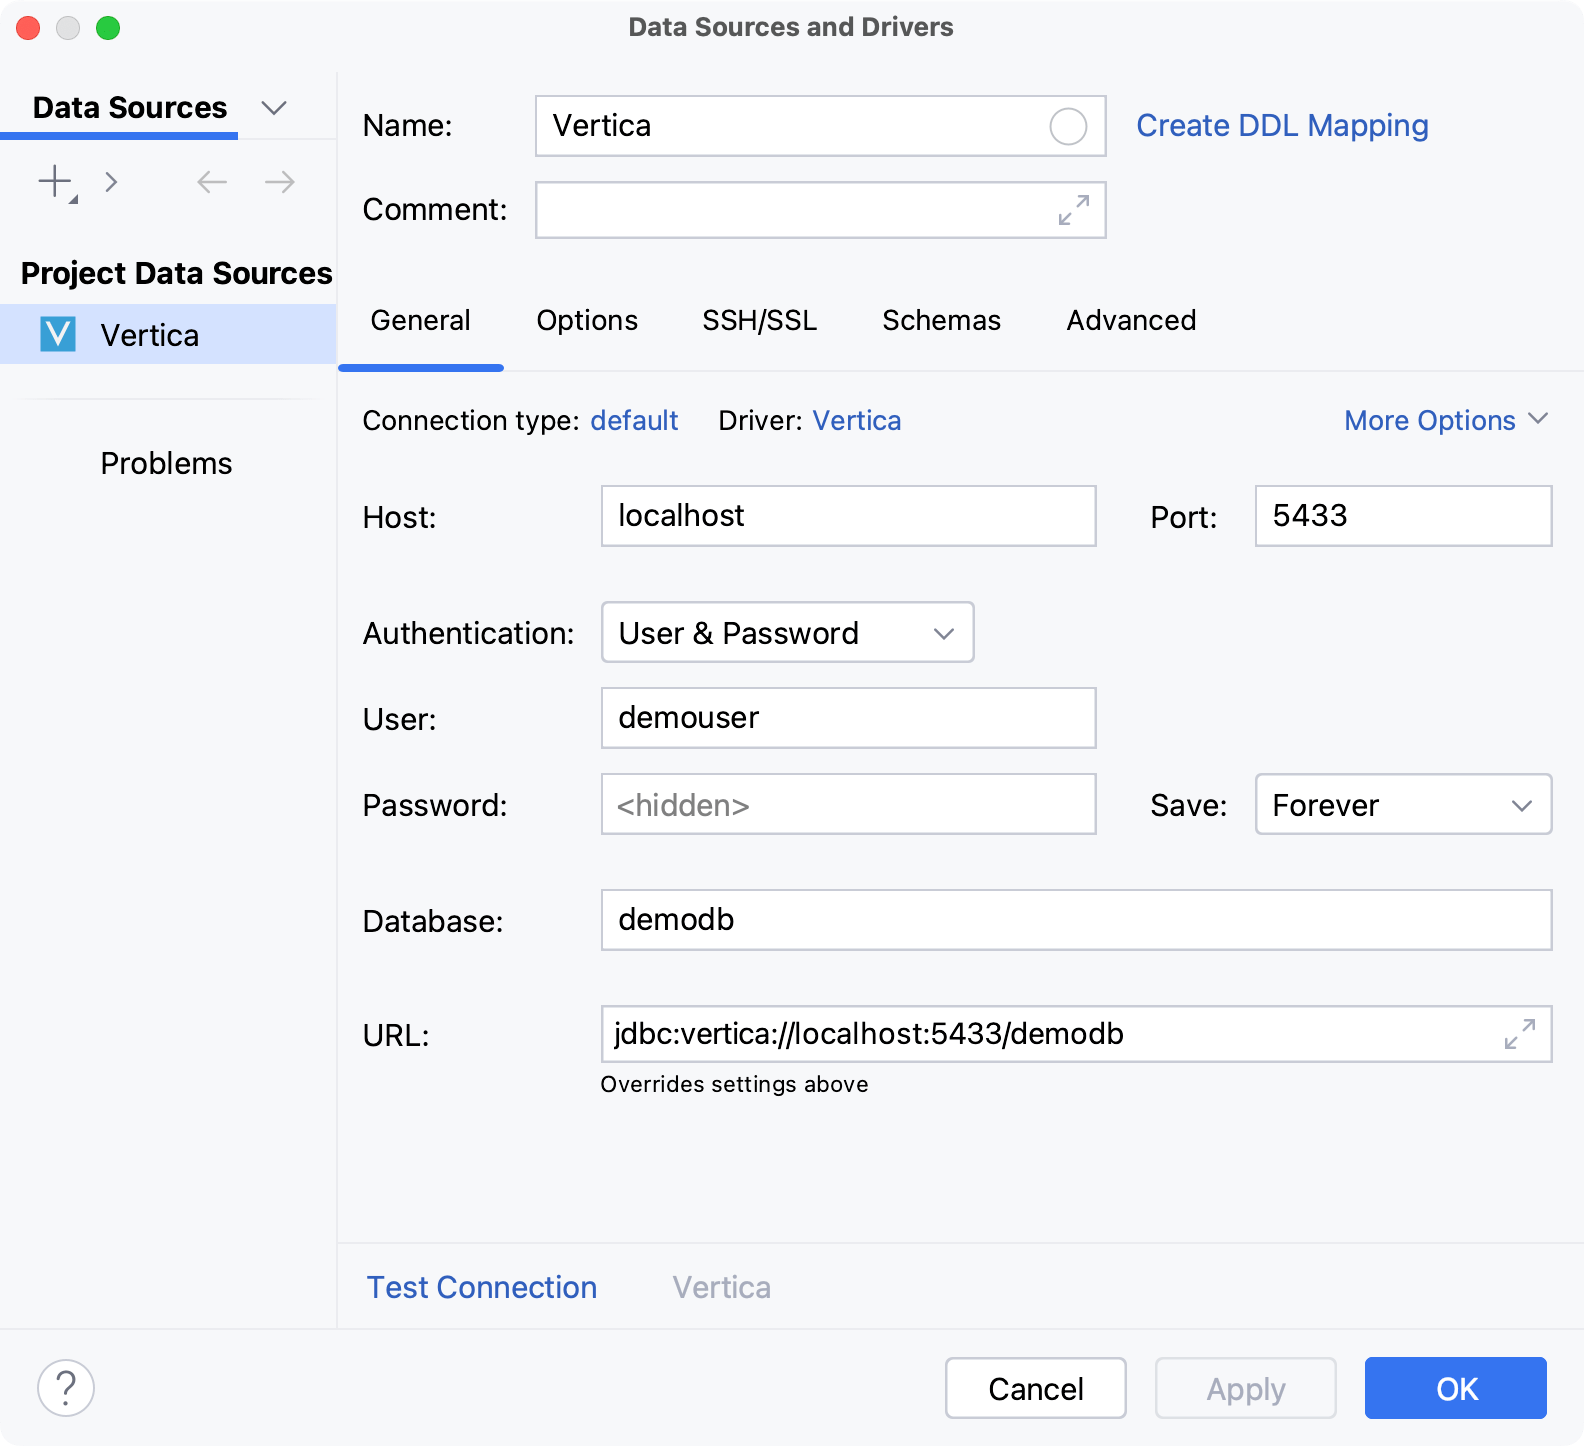Open the Authentication dropdown
The image size is (1584, 1446).
787,633
